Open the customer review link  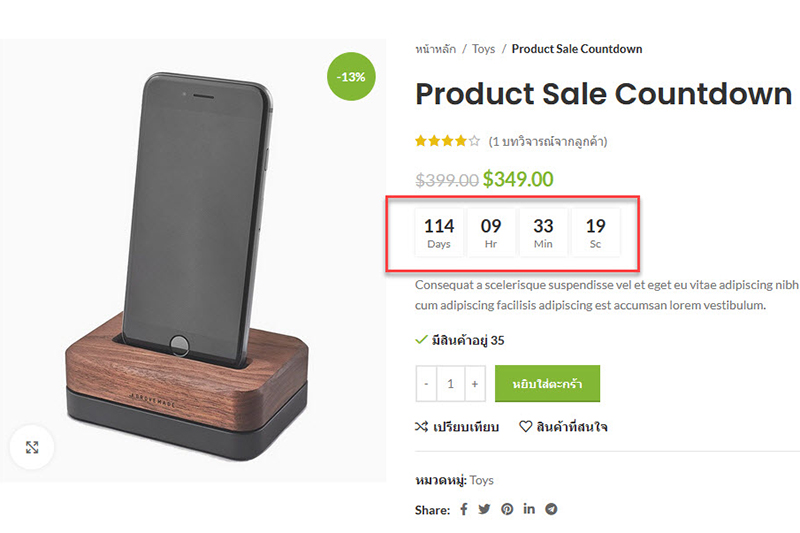click(548, 141)
